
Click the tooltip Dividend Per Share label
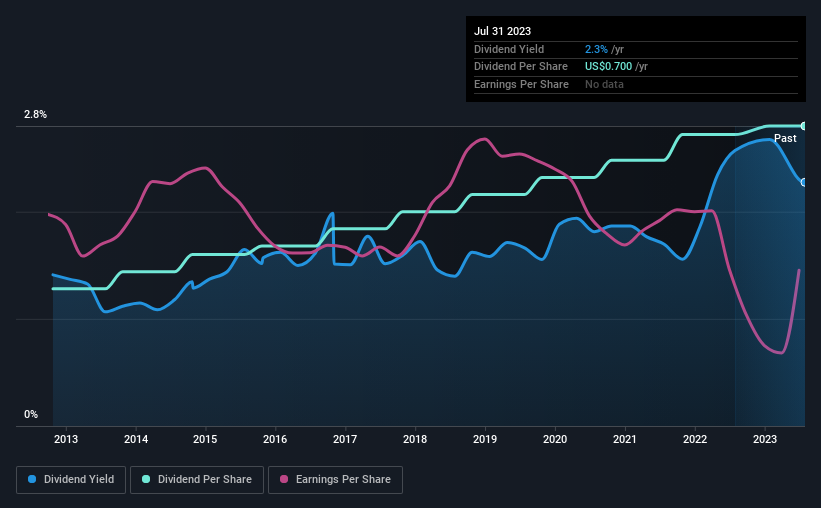521,67
